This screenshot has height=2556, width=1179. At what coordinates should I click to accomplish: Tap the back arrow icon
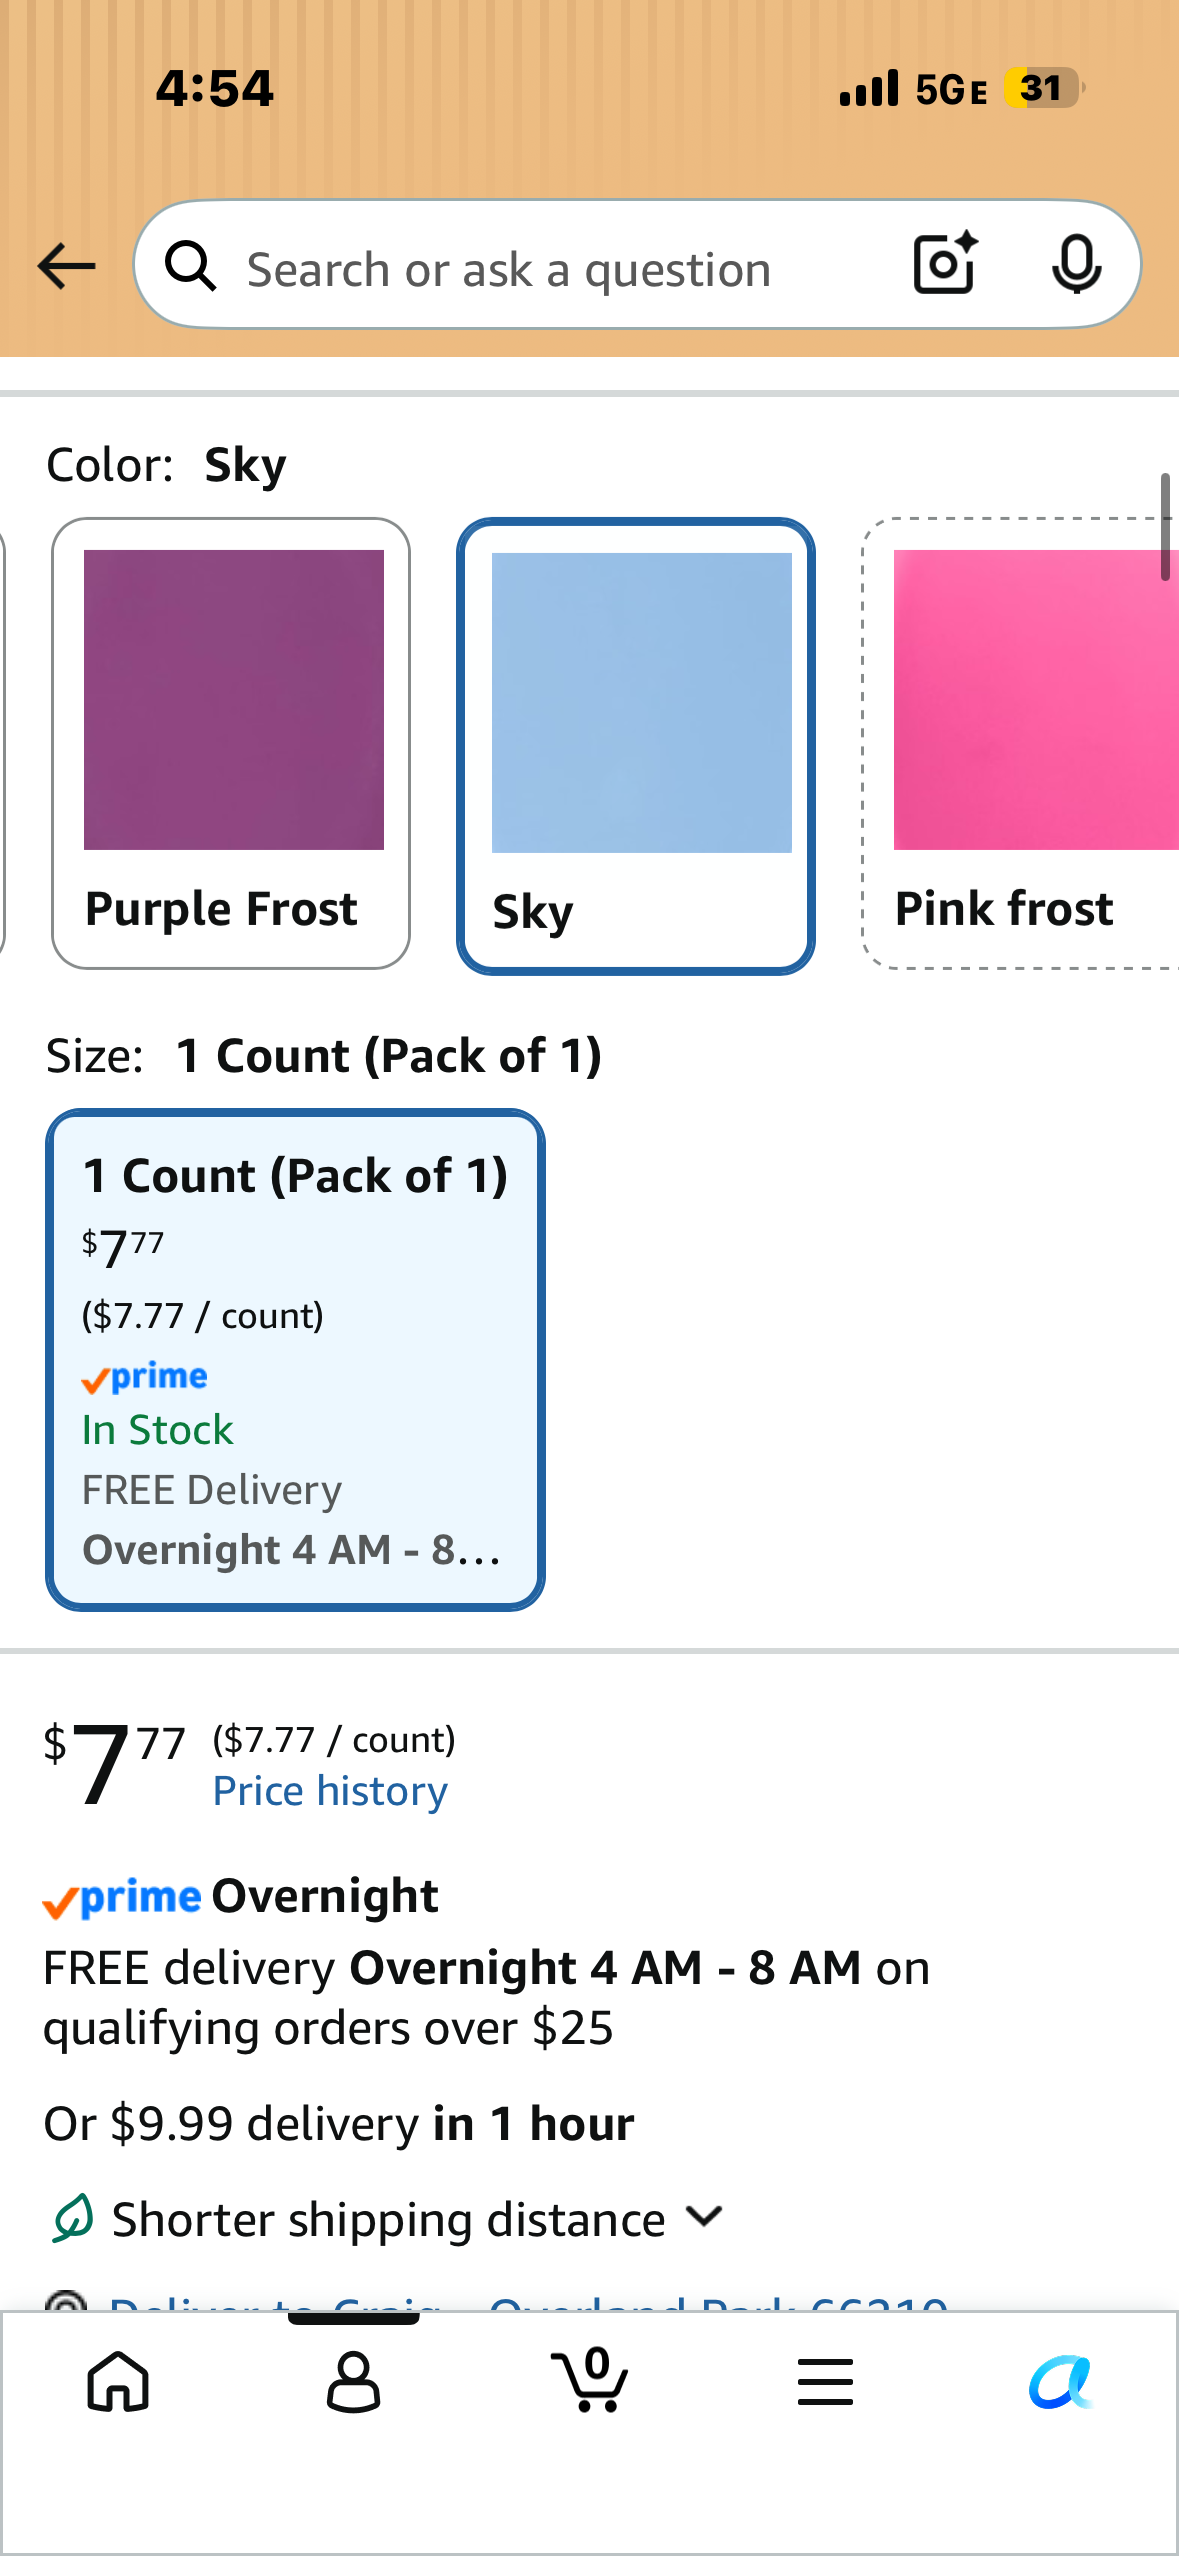pyautogui.click(x=66, y=266)
